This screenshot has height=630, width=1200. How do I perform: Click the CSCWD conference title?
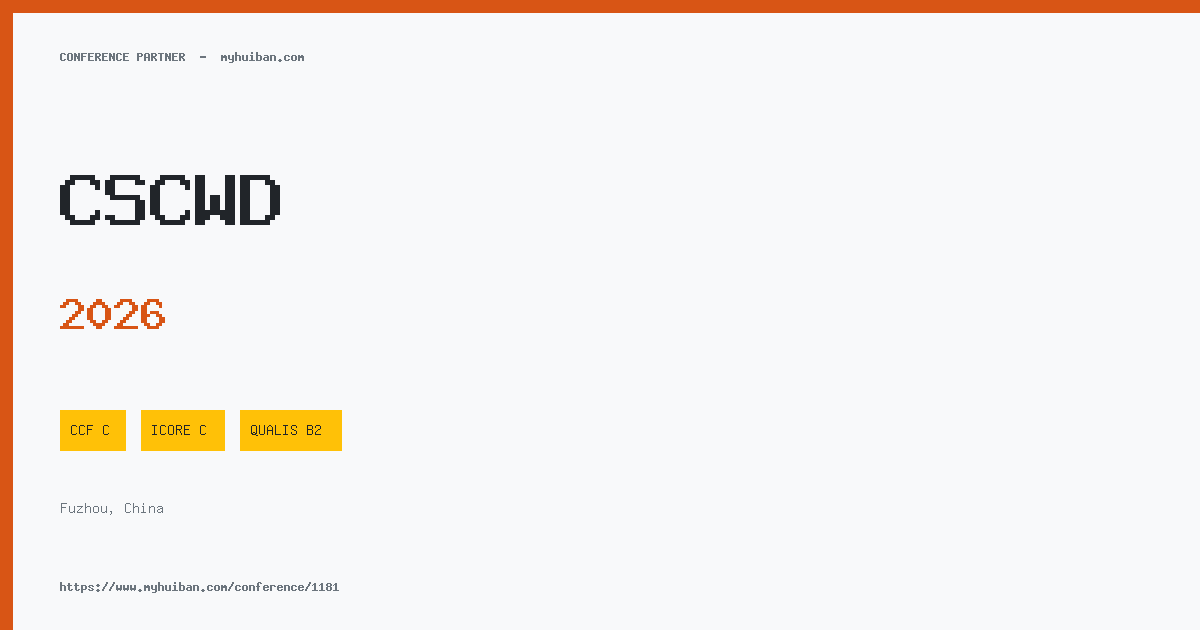170,200
